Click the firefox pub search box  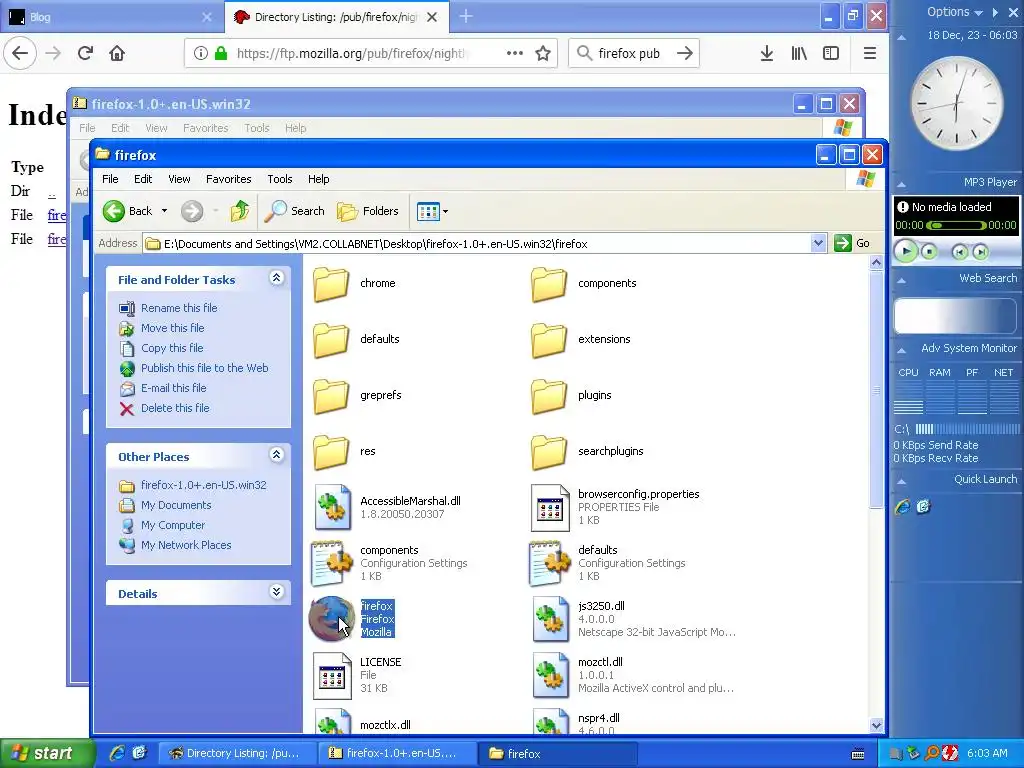[634, 53]
